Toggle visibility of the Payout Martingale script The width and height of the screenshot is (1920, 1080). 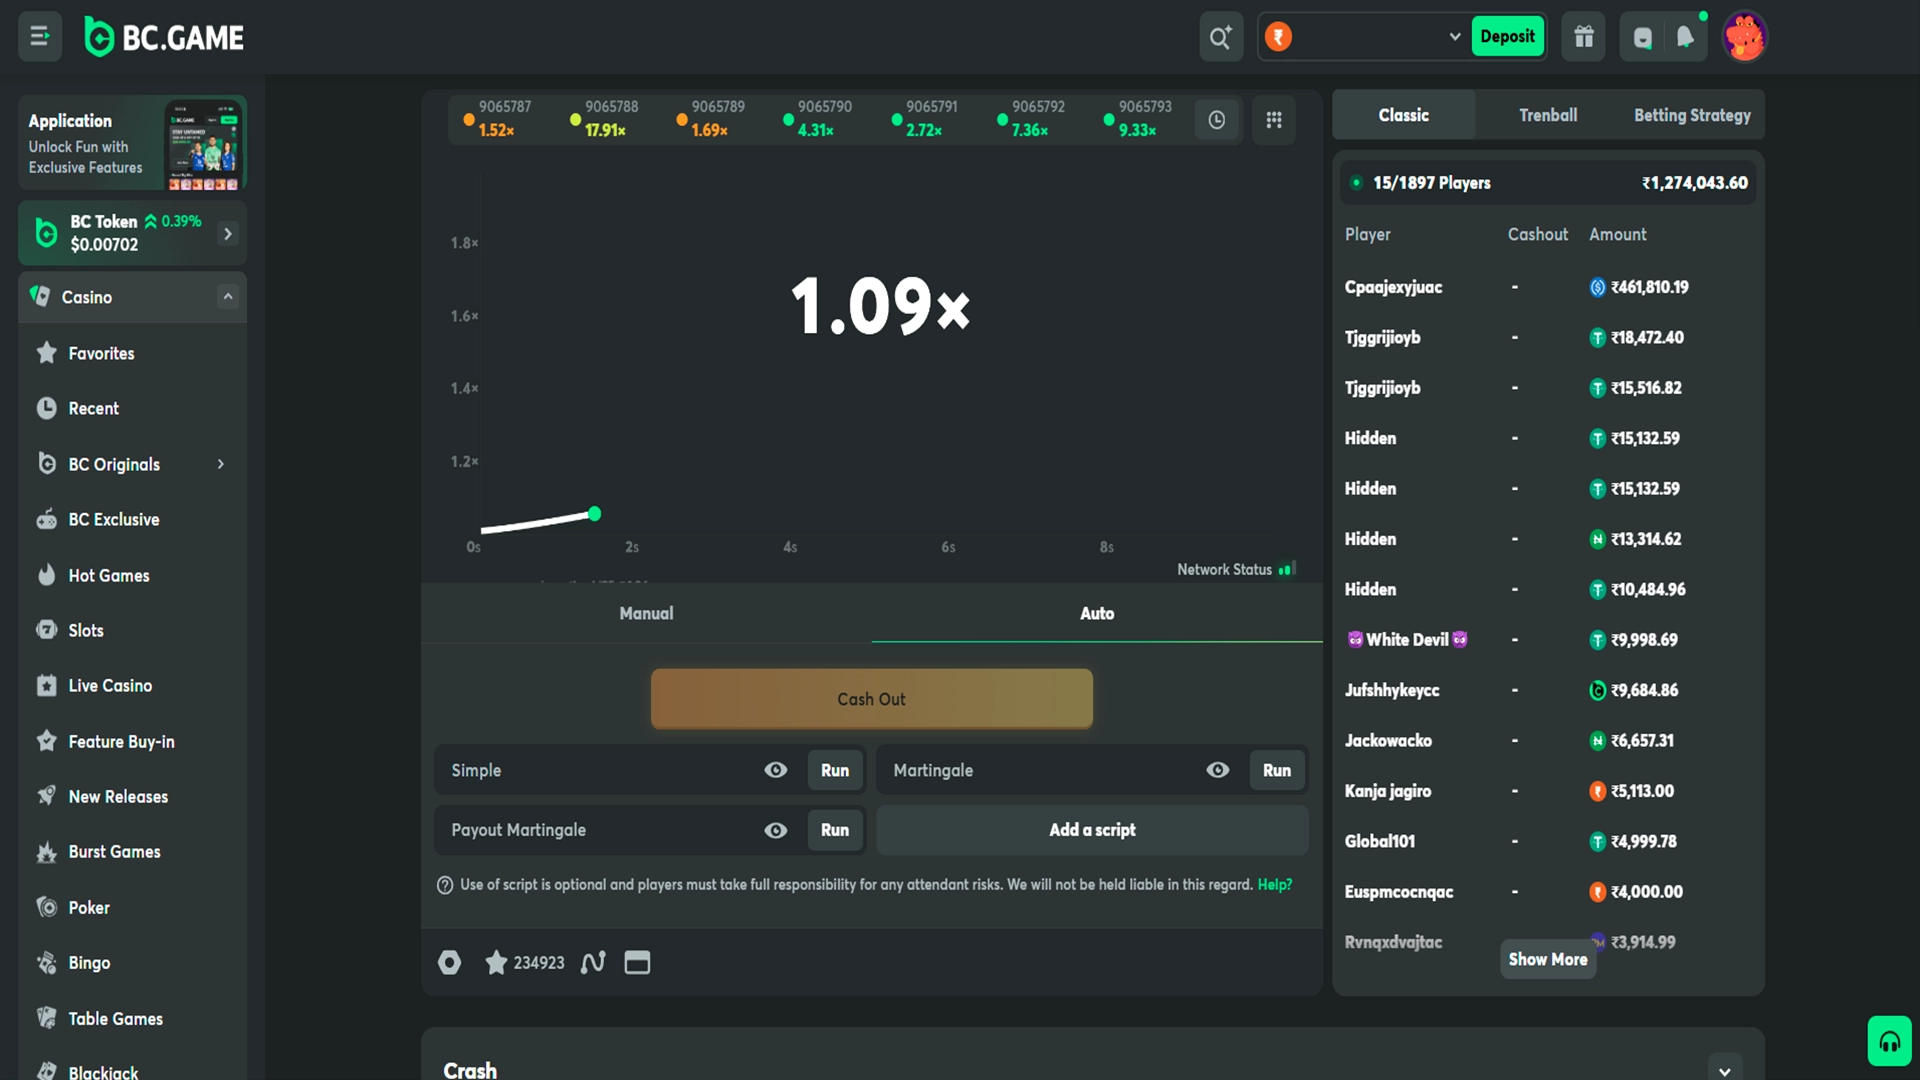776,830
